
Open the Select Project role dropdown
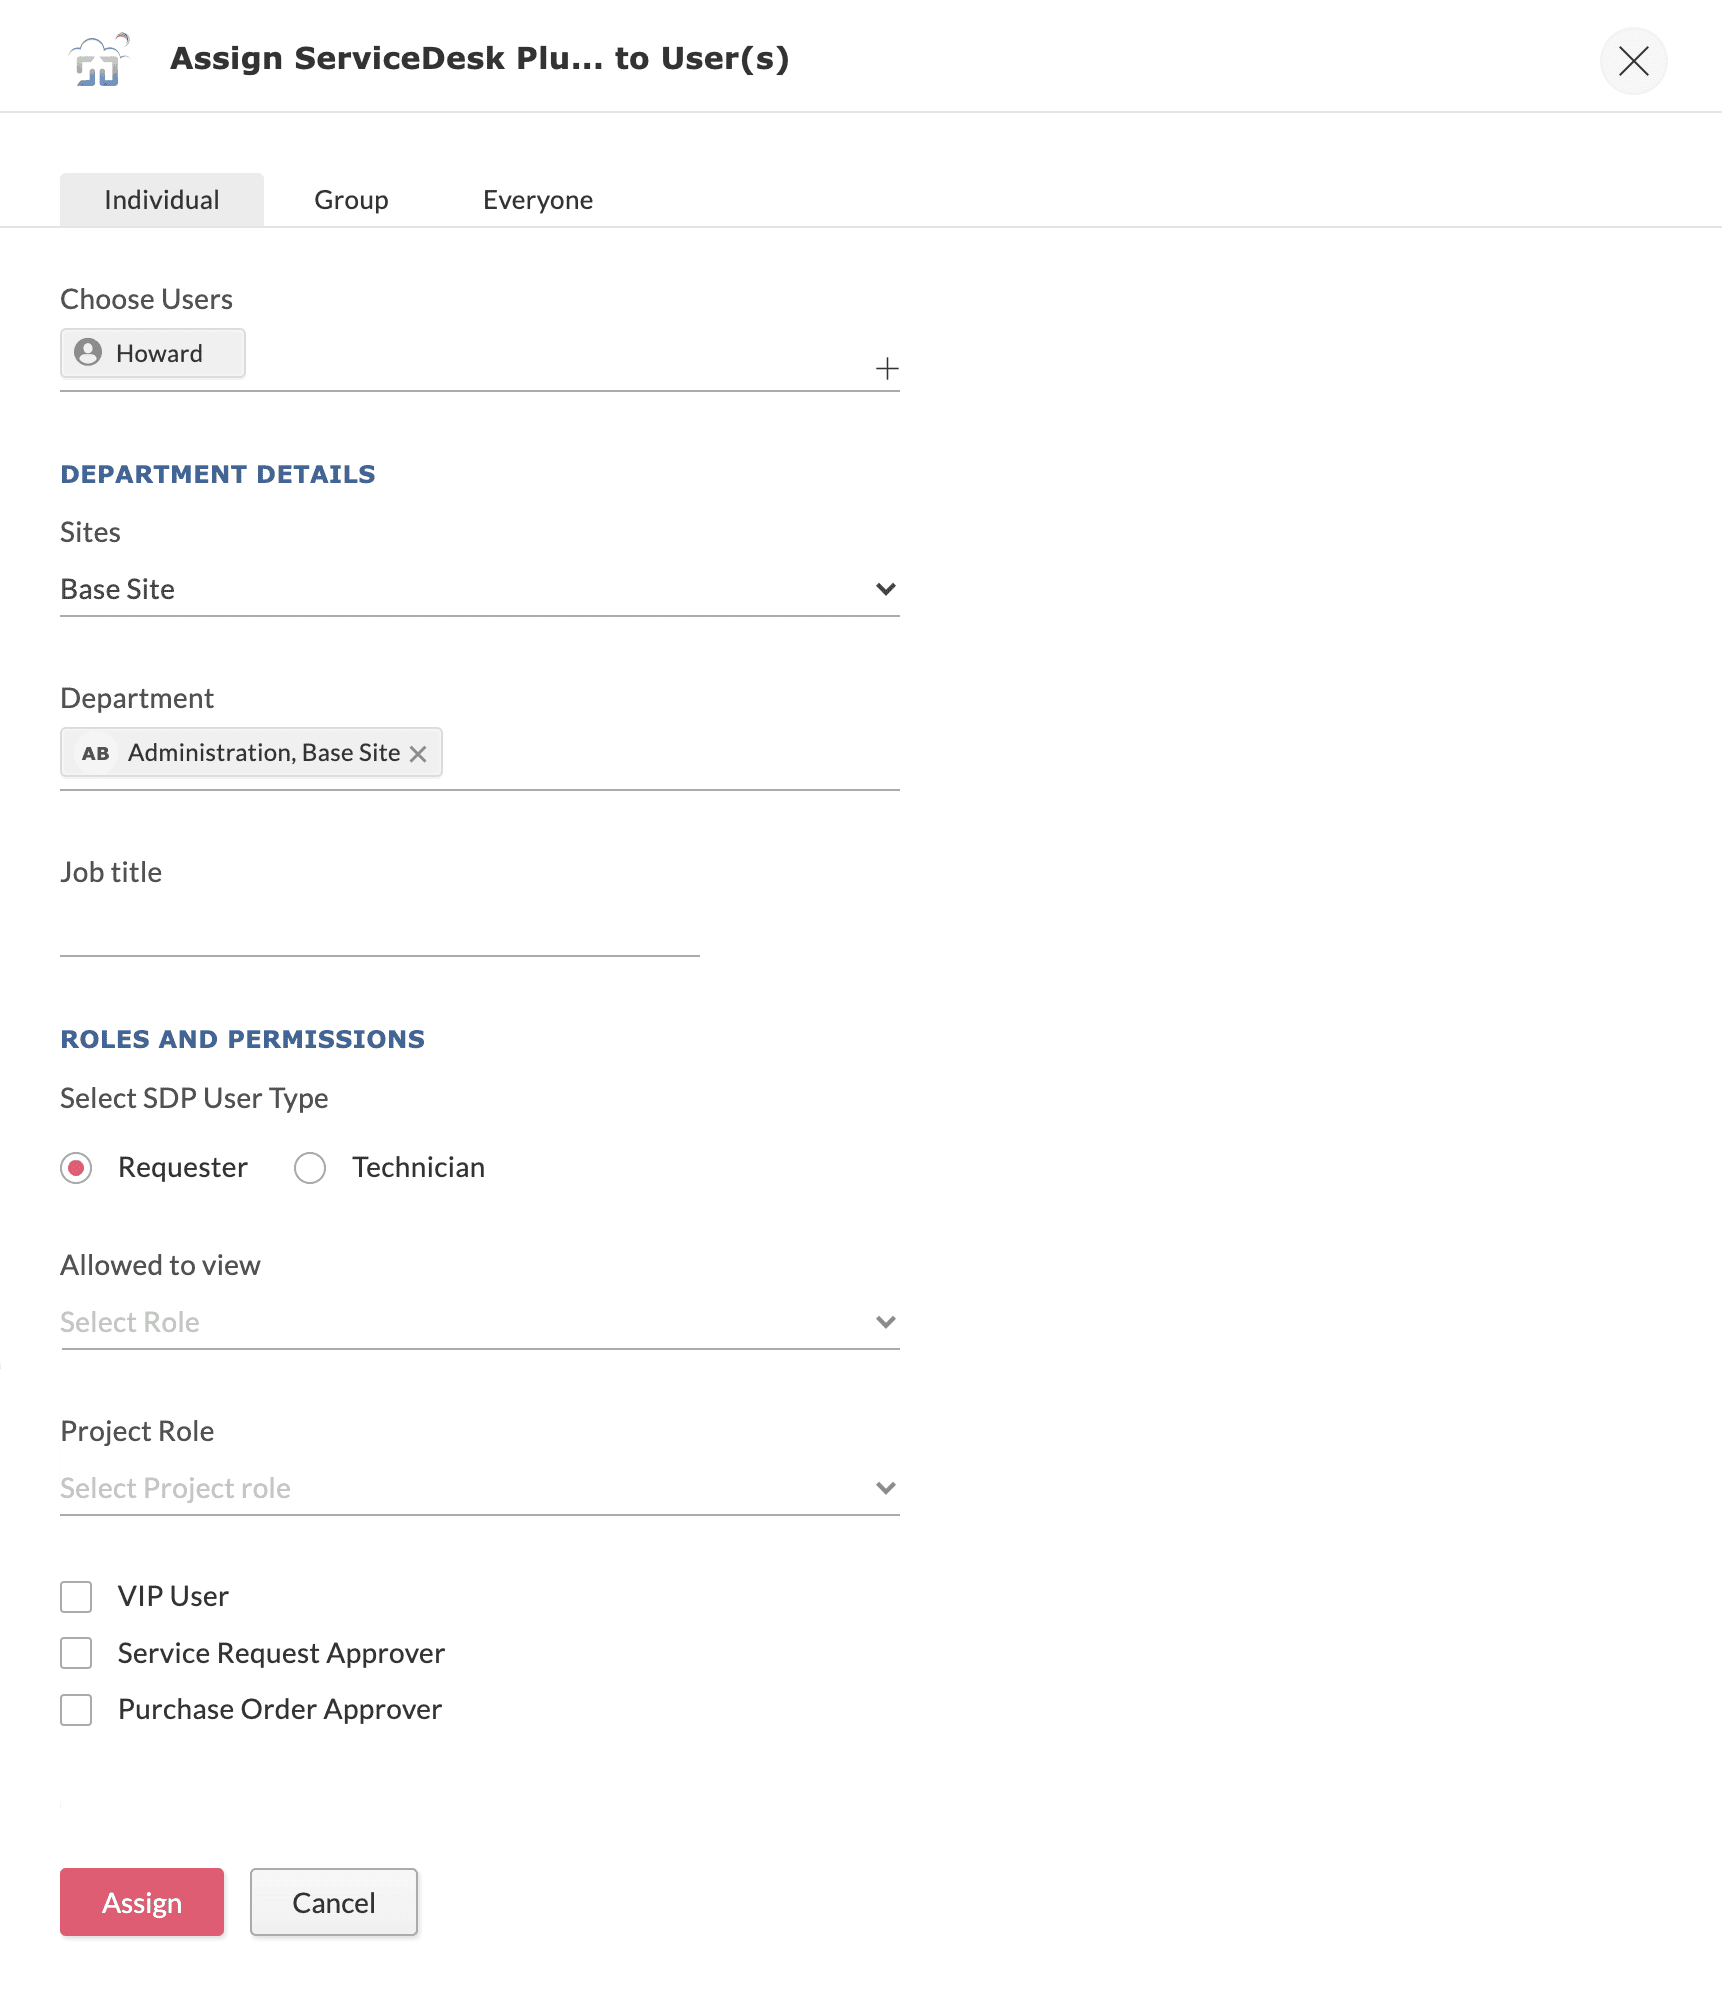[480, 1488]
